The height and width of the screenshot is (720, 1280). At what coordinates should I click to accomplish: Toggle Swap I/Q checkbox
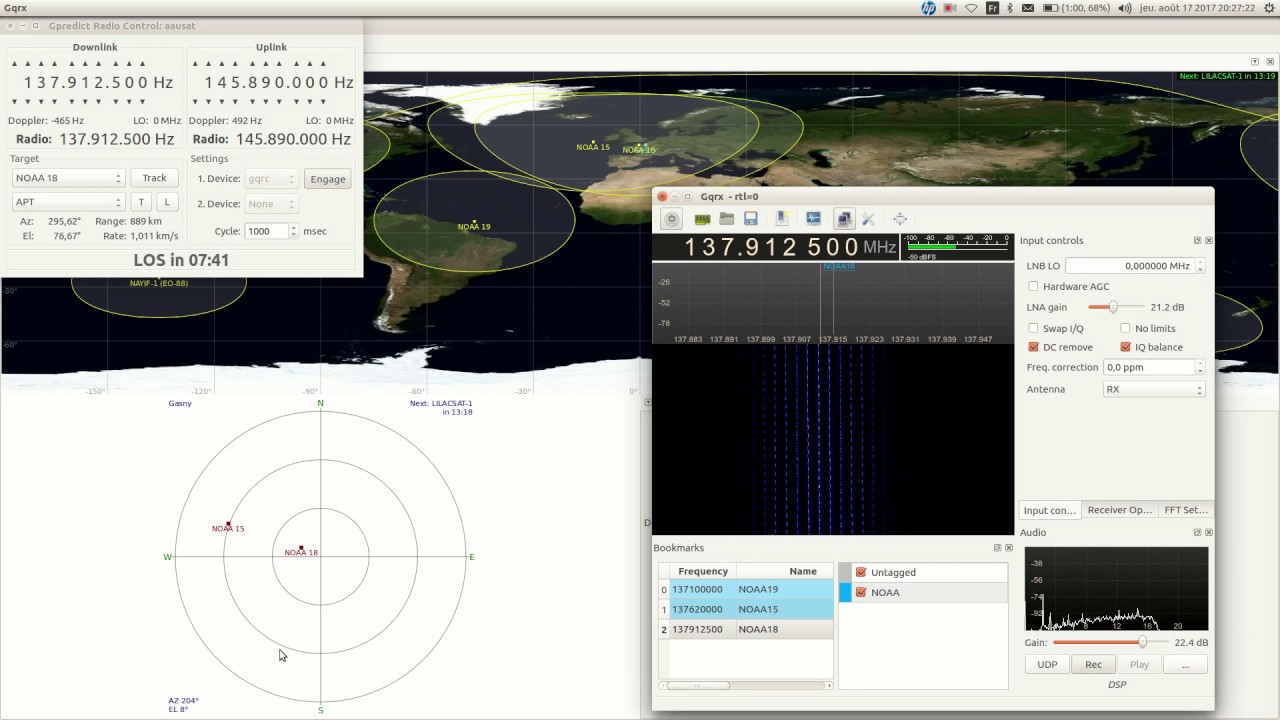click(x=1033, y=328)
